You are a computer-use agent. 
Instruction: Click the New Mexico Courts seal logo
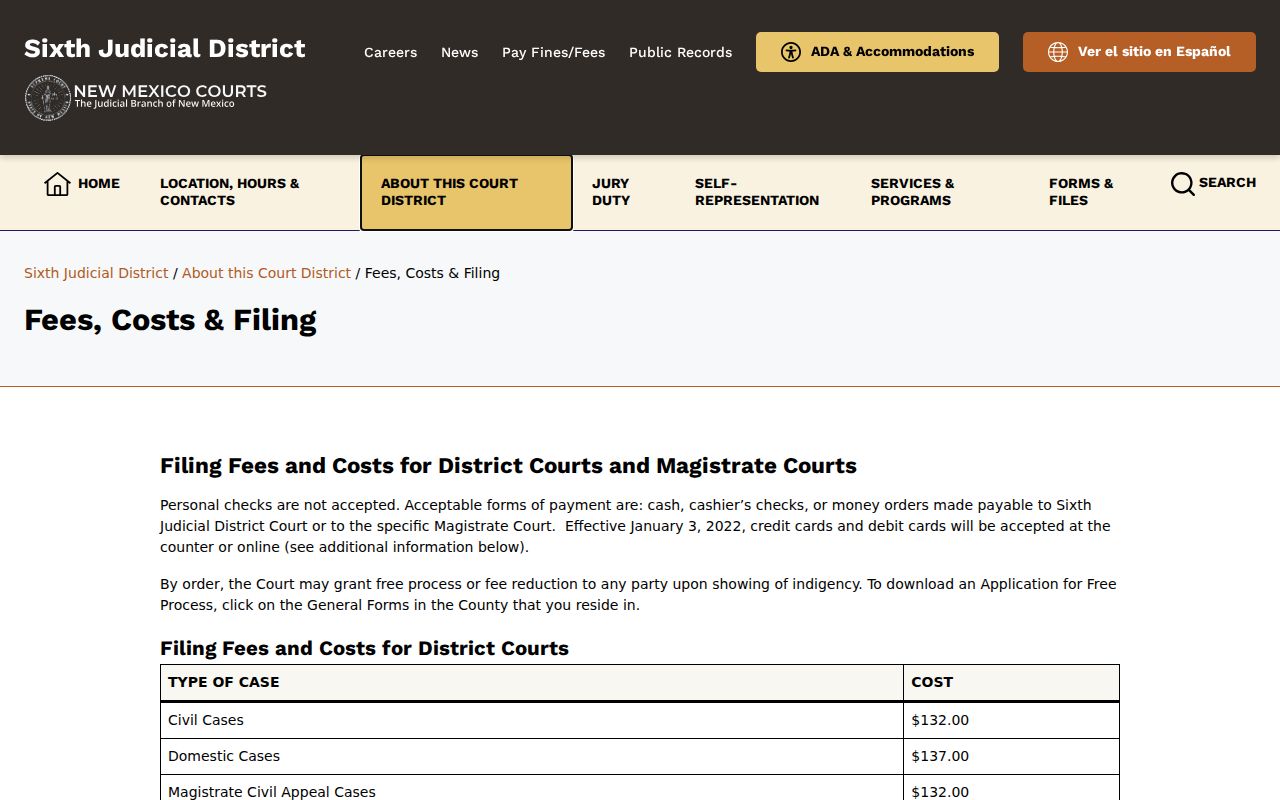tap(47, 98)
